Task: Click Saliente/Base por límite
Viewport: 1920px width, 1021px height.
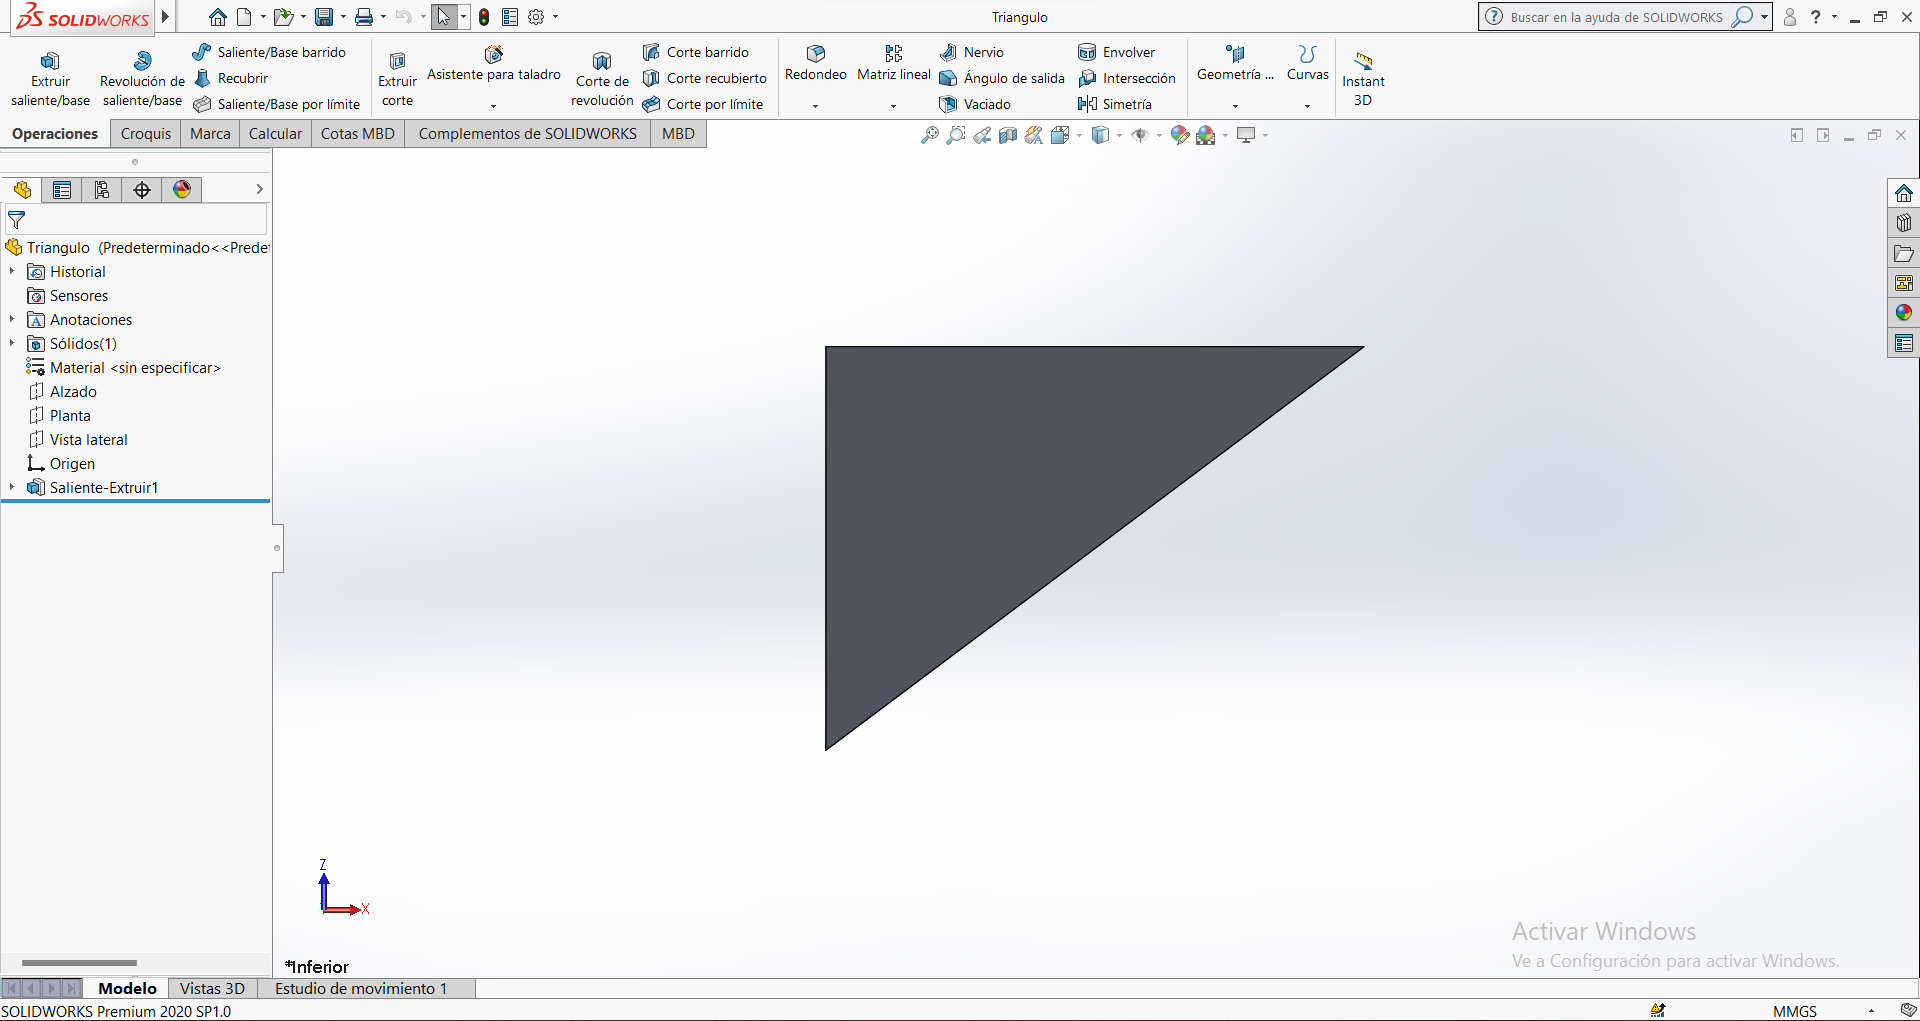Action: tap(277, 104)
